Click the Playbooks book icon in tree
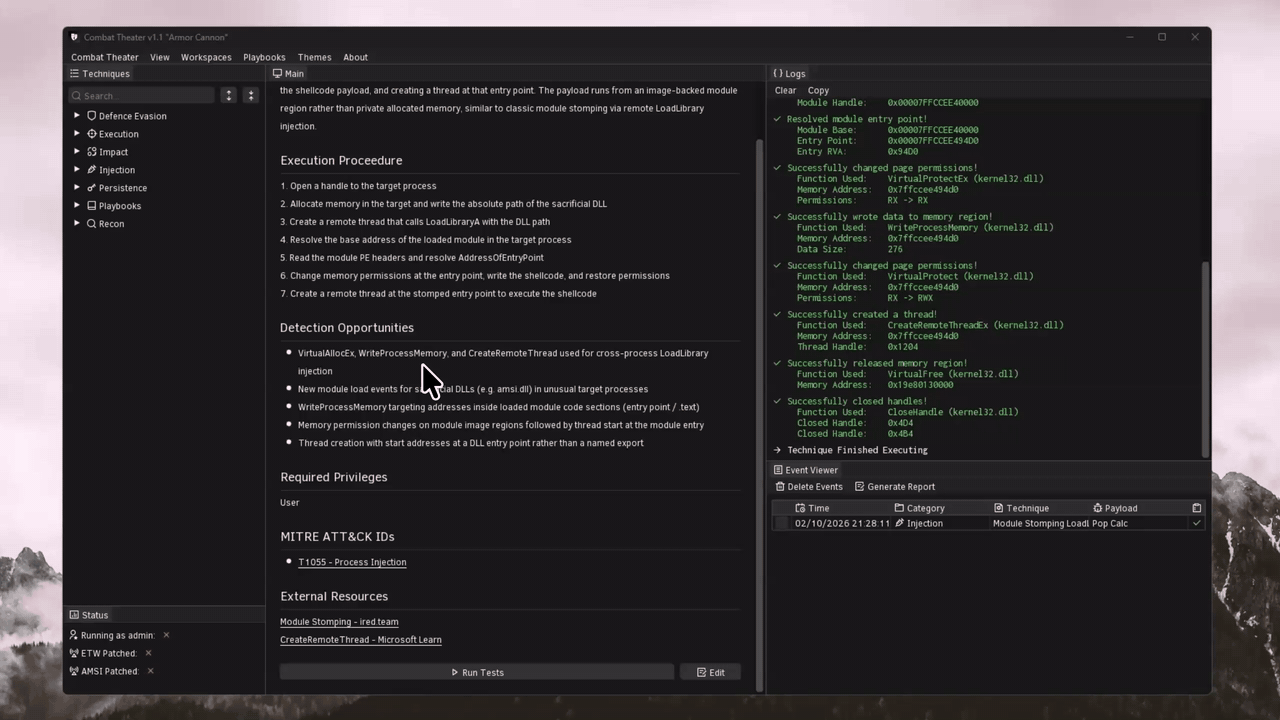Image resolution: width=1280 pixels, height=720 pixels. point(92,206)
